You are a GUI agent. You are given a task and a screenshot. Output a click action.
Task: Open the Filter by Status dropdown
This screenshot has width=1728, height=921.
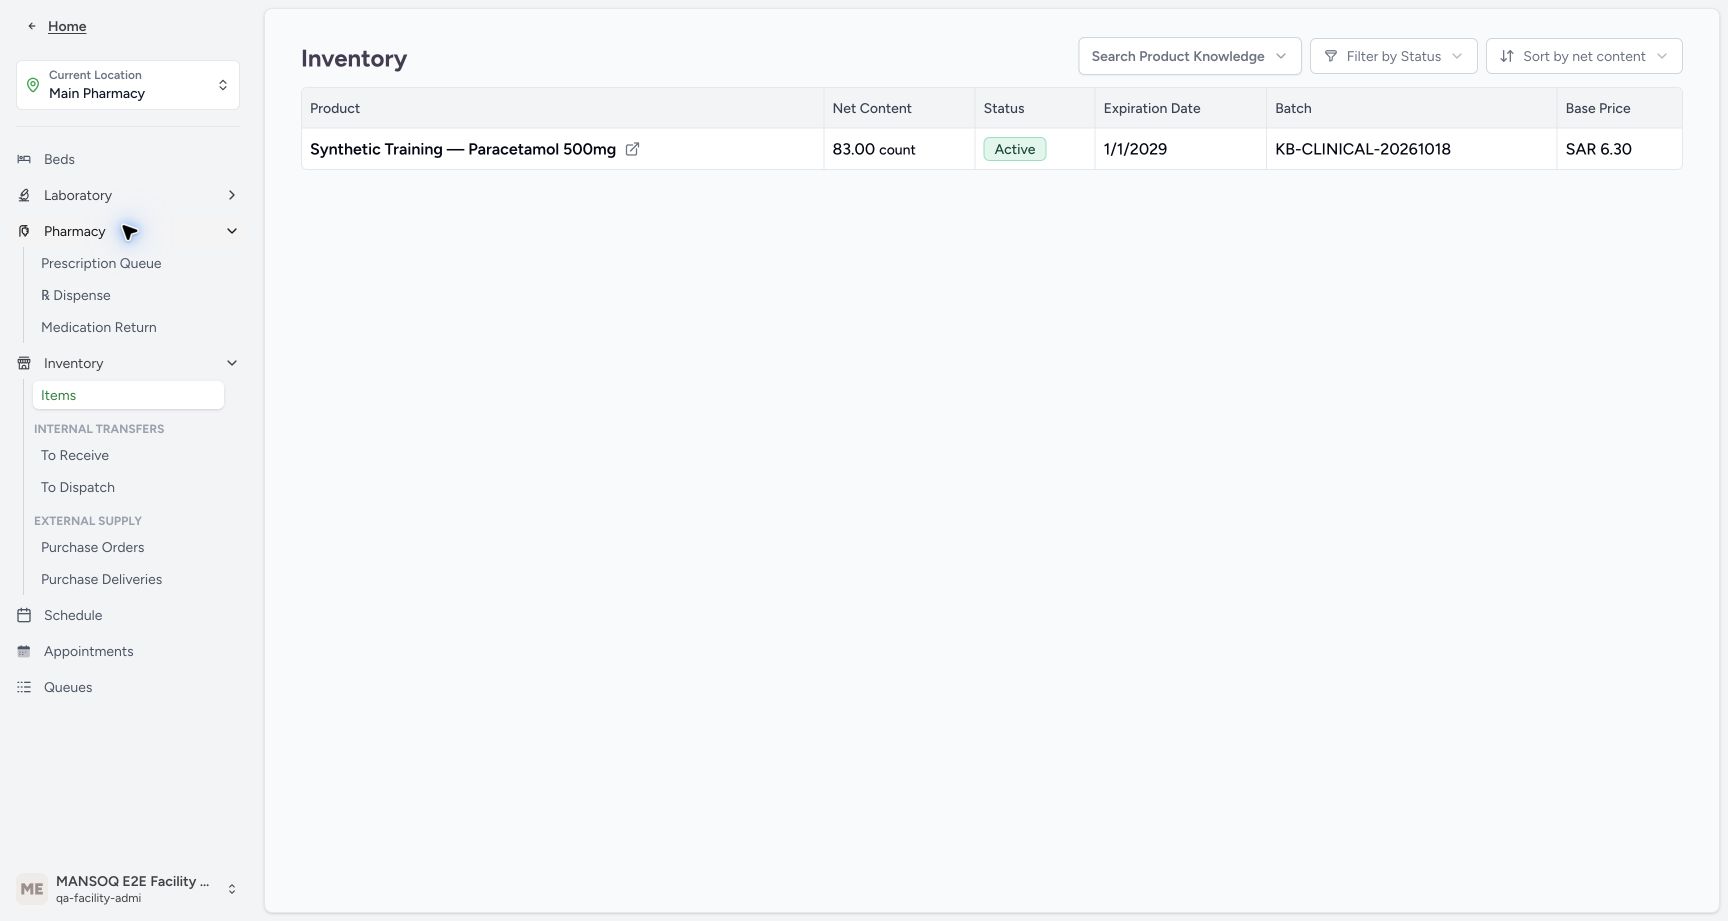[x=1393, y=56]
